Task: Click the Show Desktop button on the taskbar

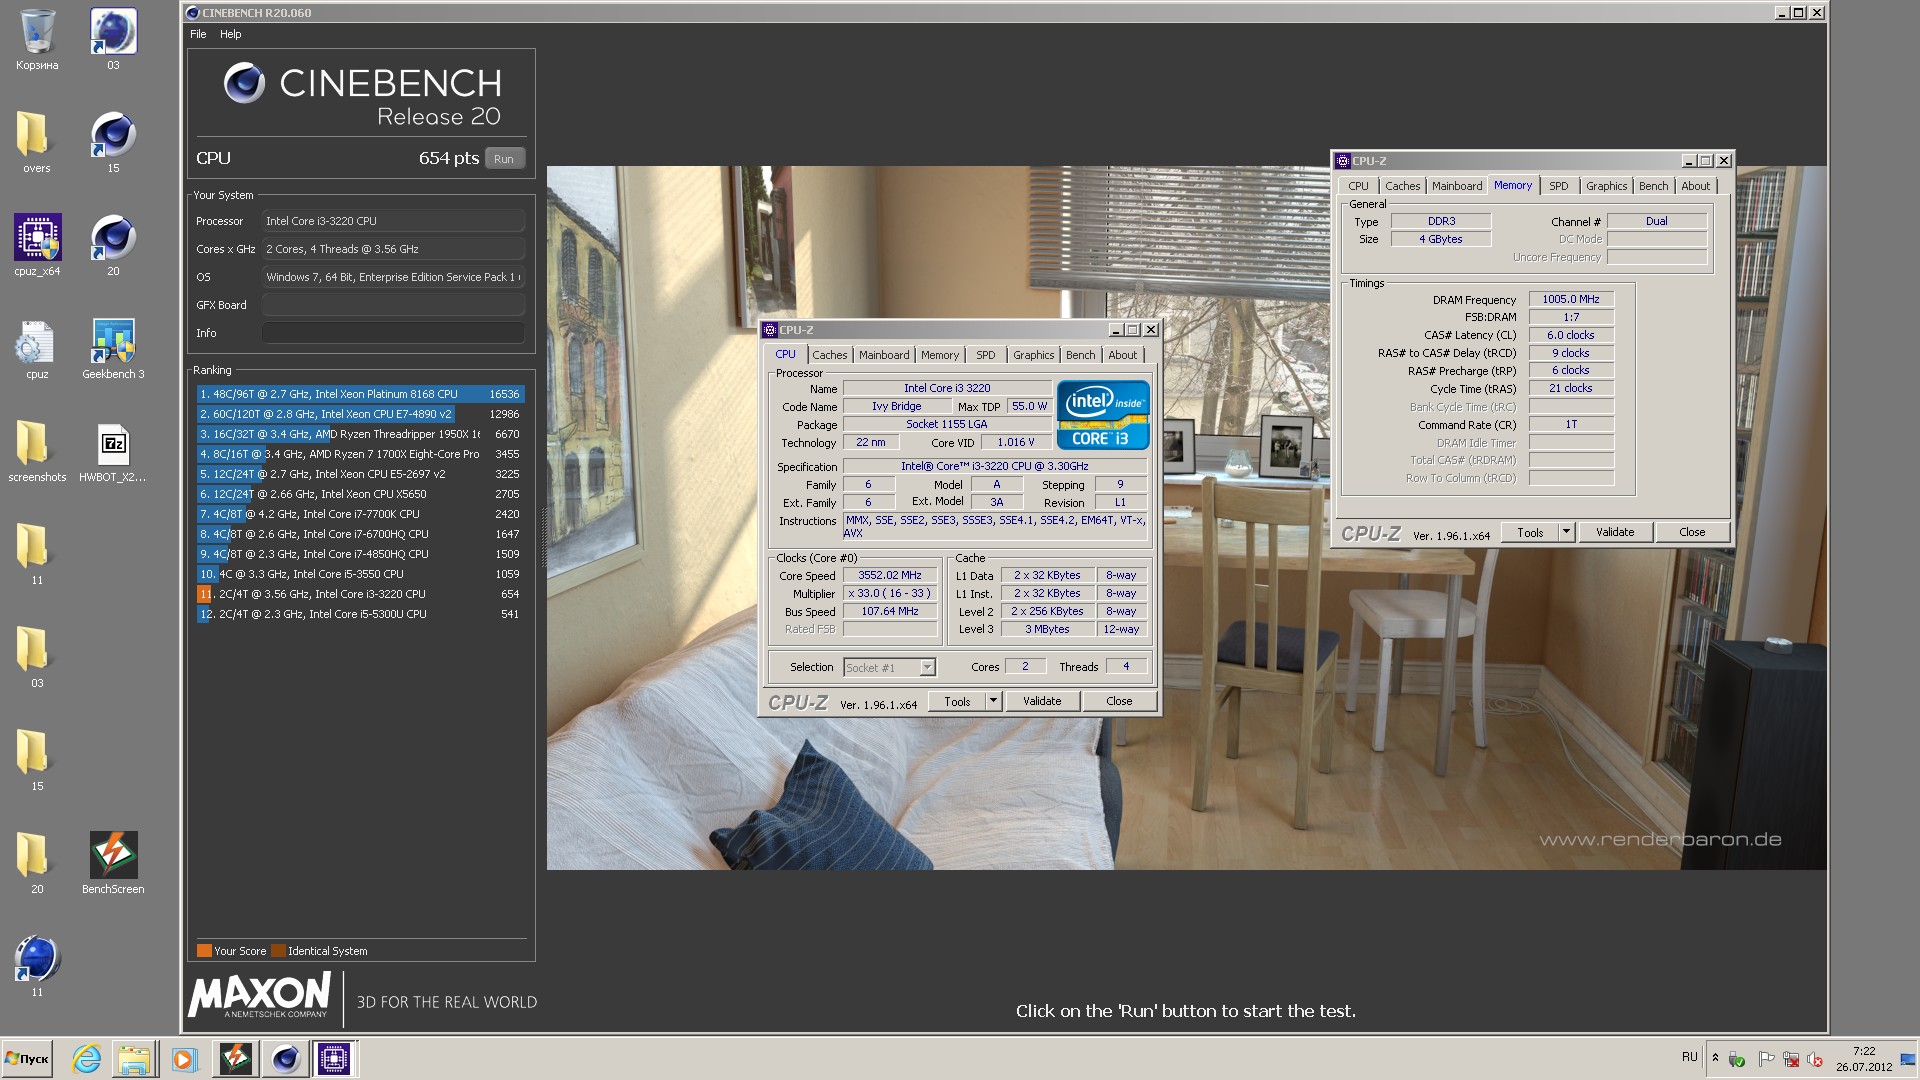Action: [1908, 1059]
